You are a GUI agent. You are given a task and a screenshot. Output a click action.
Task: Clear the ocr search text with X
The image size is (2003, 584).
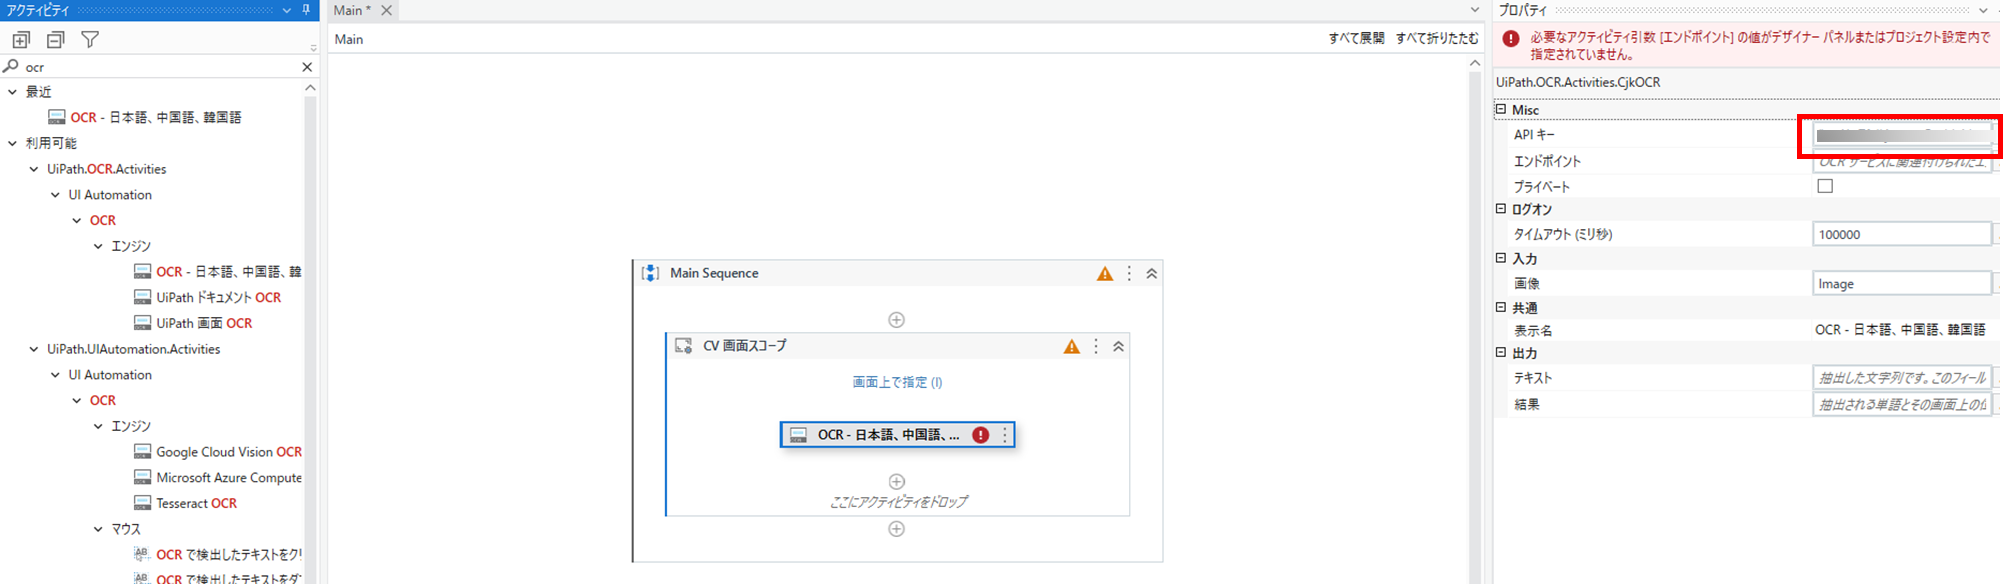307,67
